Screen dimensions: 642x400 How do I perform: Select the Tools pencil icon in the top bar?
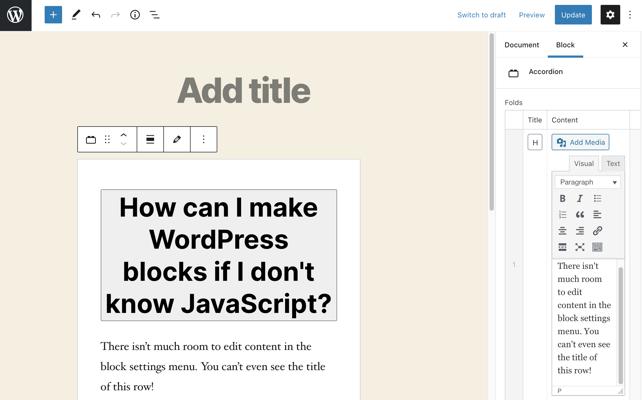tap(76, 15)
